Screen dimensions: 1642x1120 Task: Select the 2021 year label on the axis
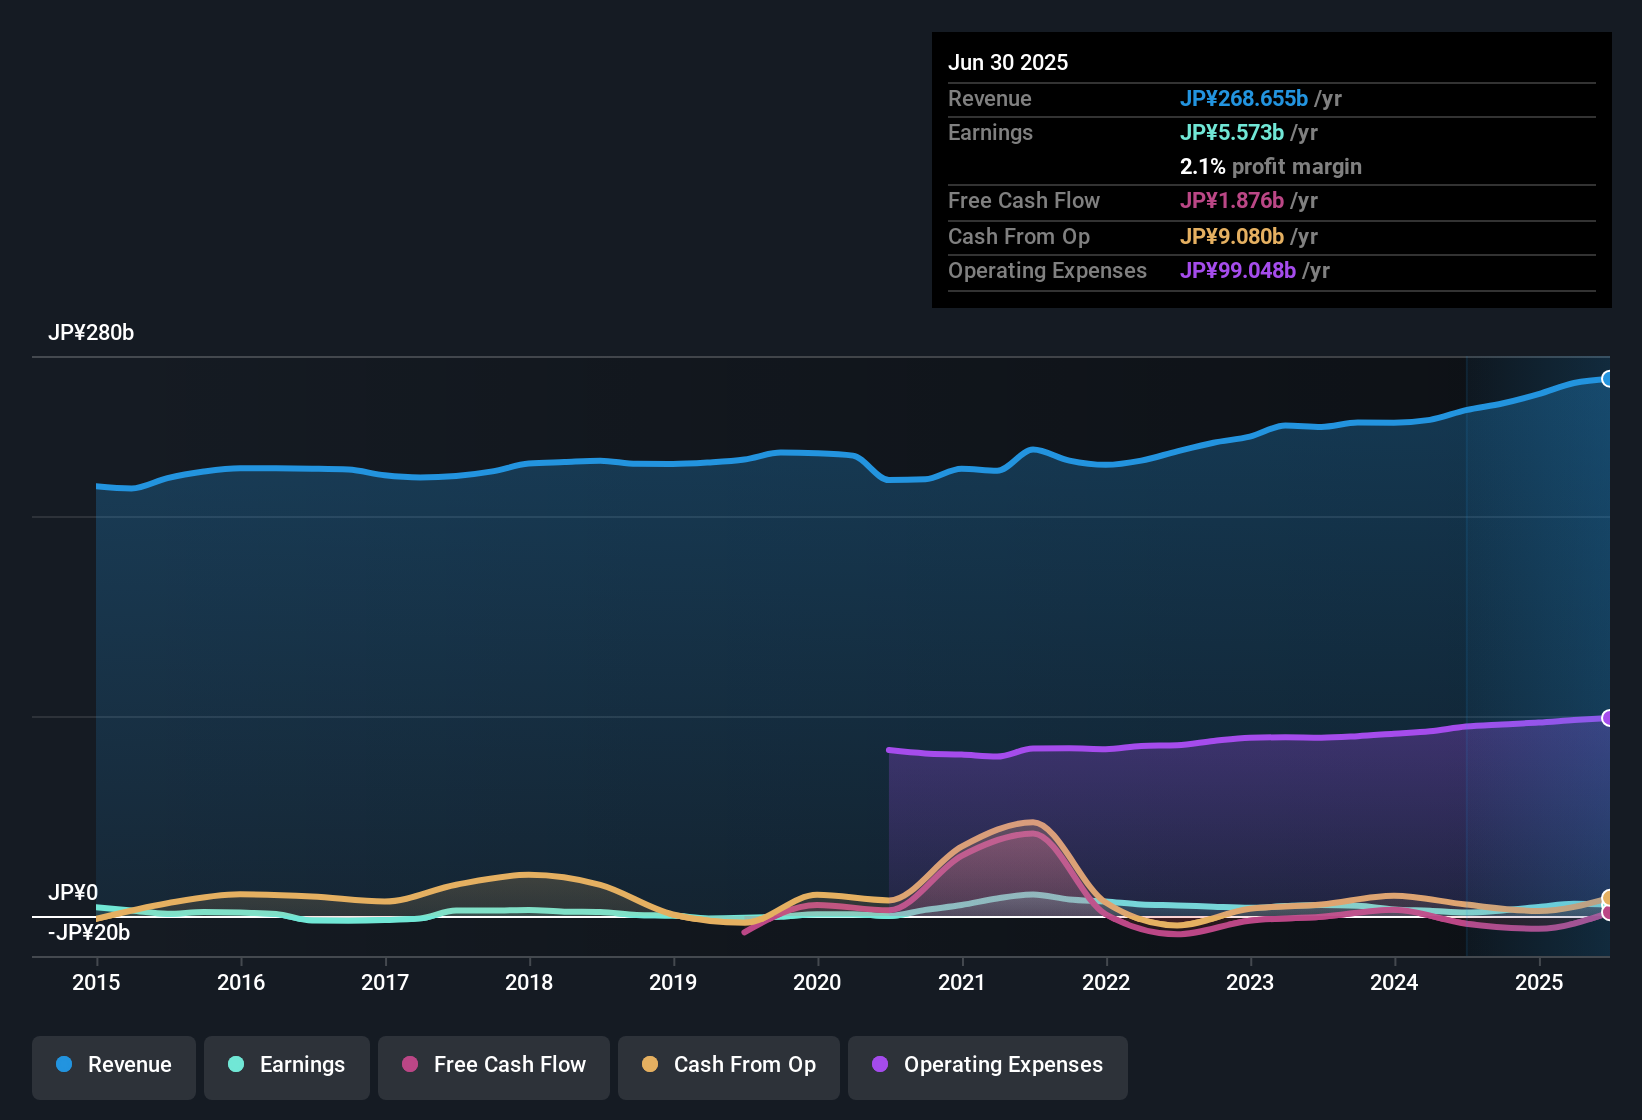pyautogui.click(x=962, y=983)
